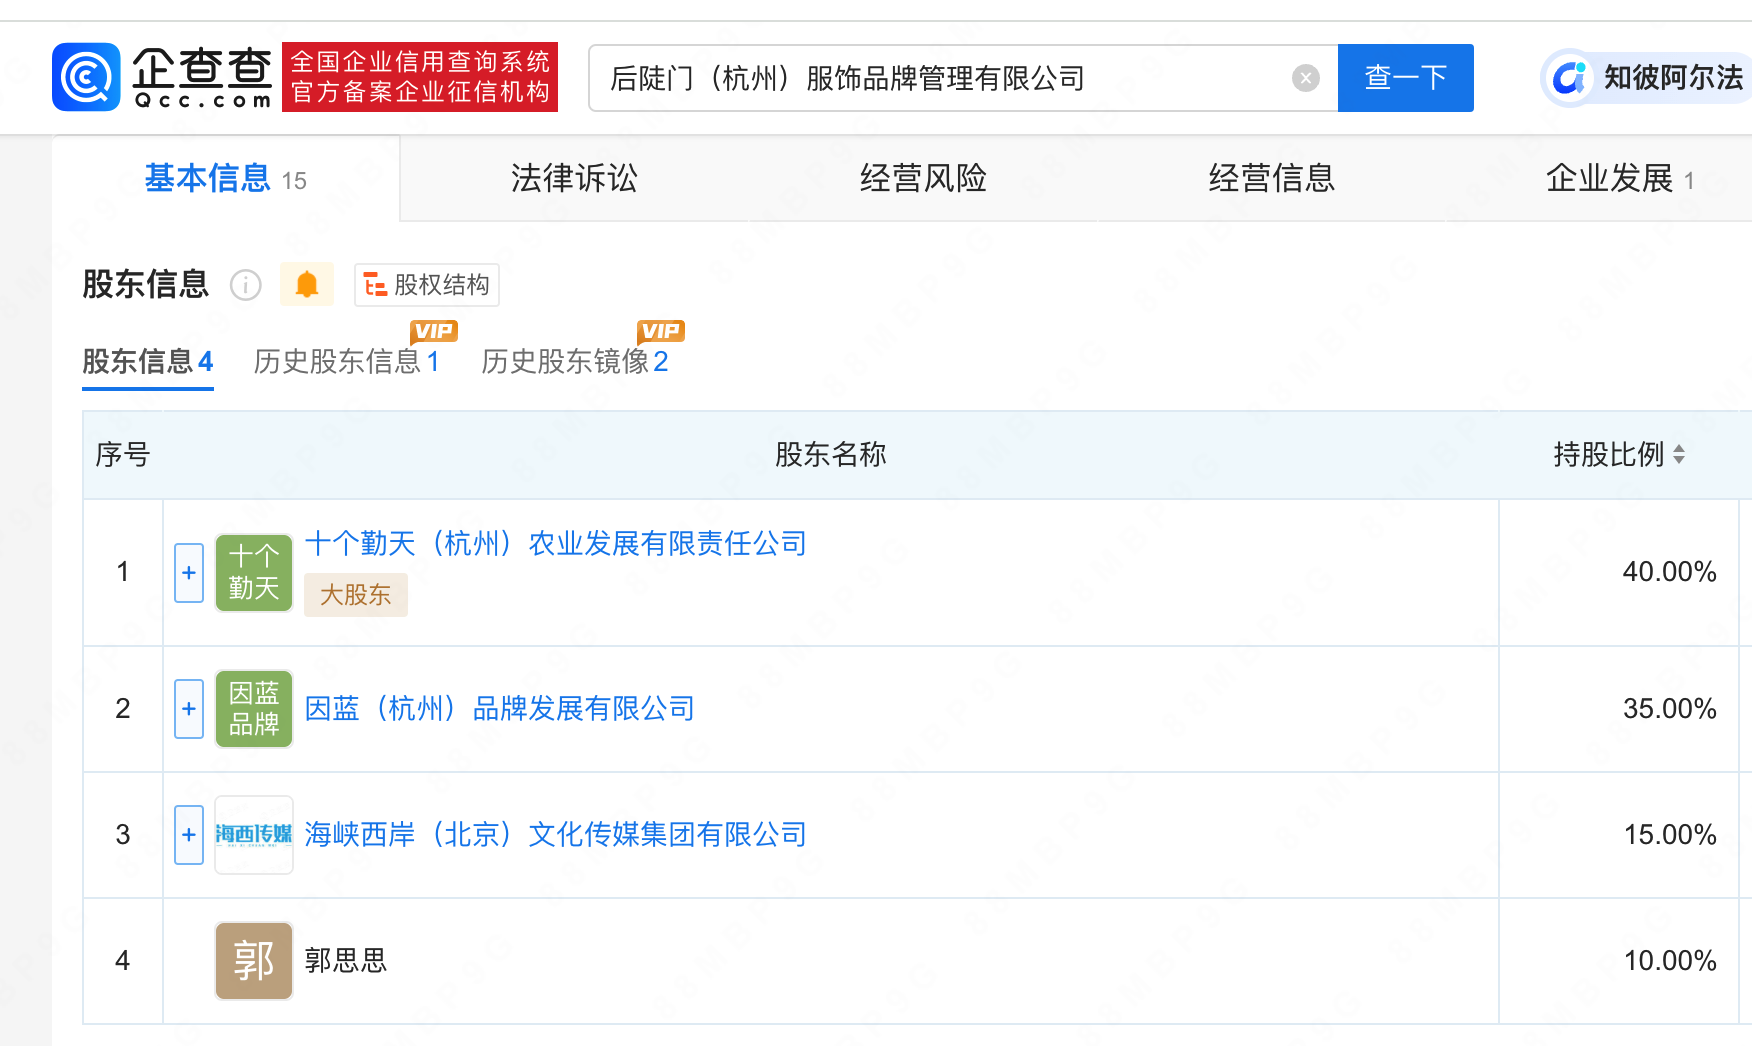
Task: Click the 查一下 search button
Action: click(1405, 78)
